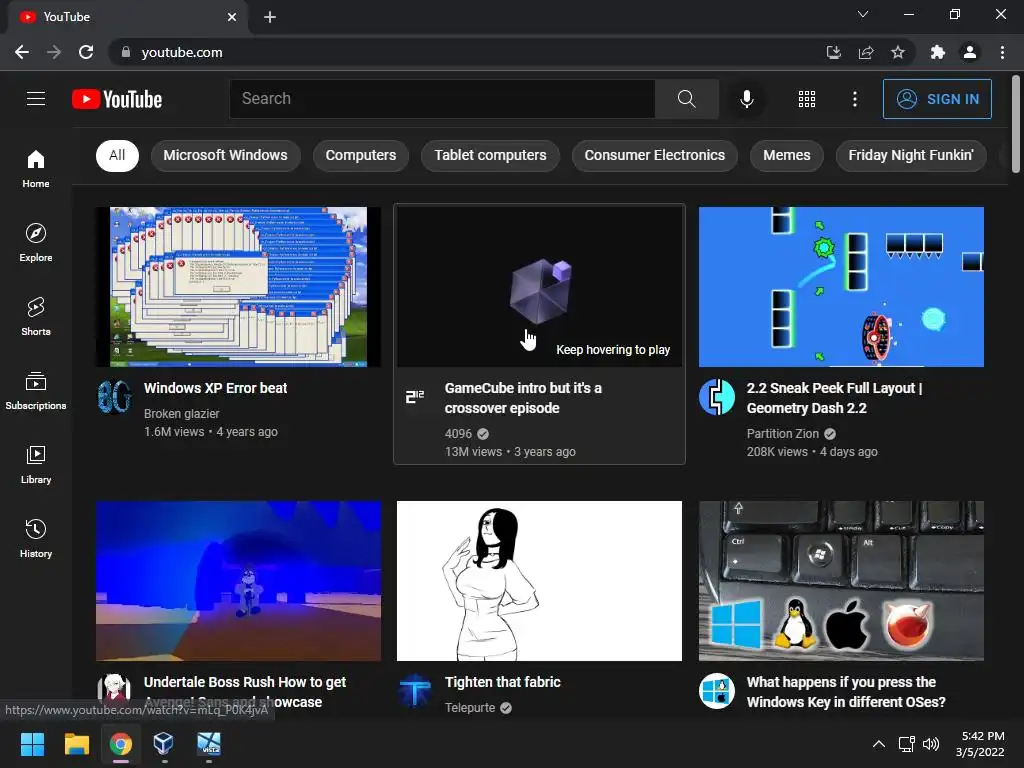The height and width of the screenshot is (768, 1024).
Task: Open Telepurte channel avatar
Action: 415,691
